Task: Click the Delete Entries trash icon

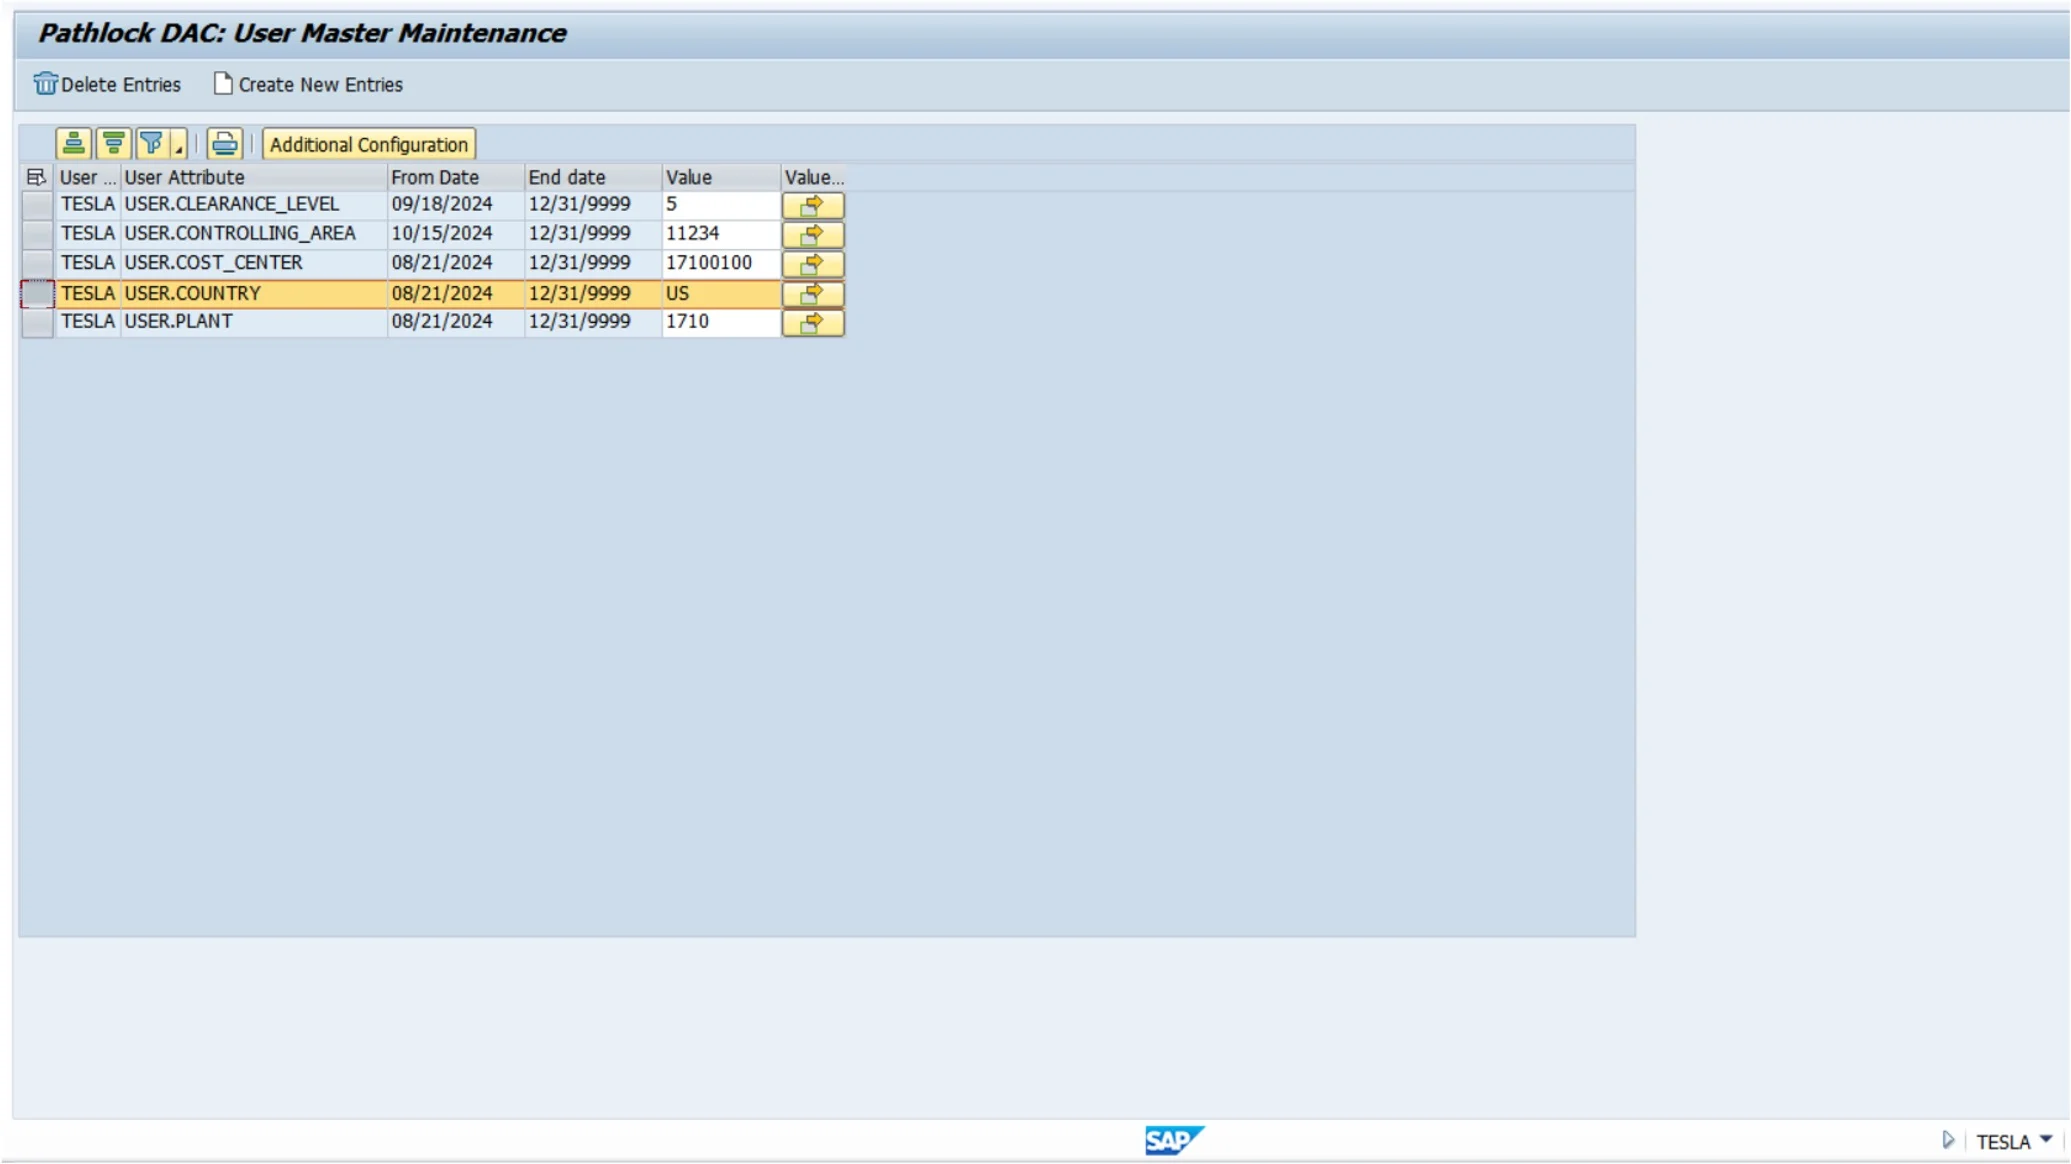Action: pos(45,84)
